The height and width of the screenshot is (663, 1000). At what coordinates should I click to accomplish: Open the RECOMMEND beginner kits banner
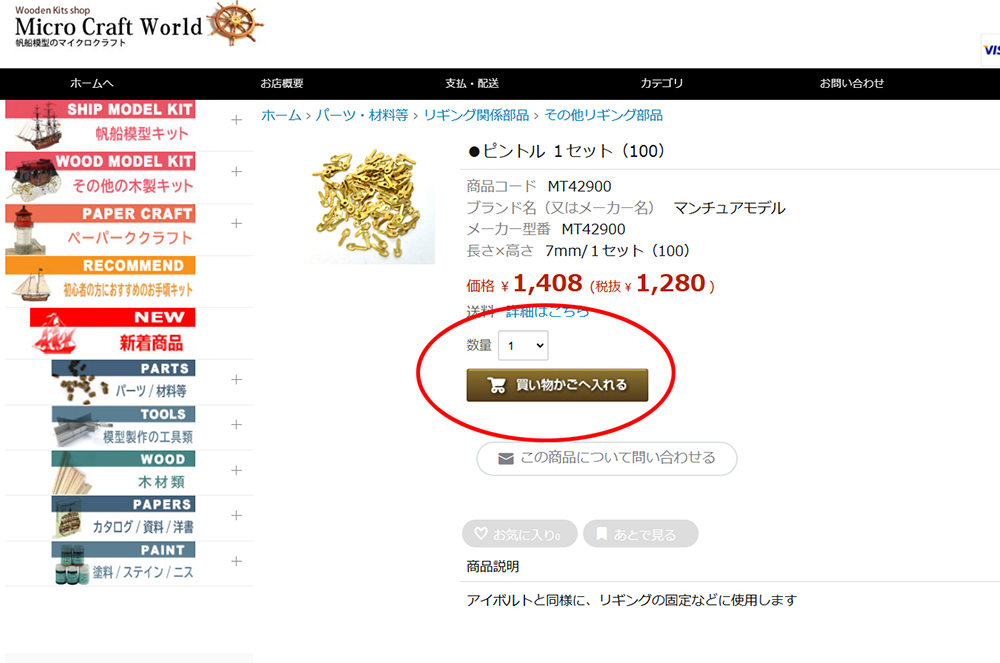coord(100,281)
